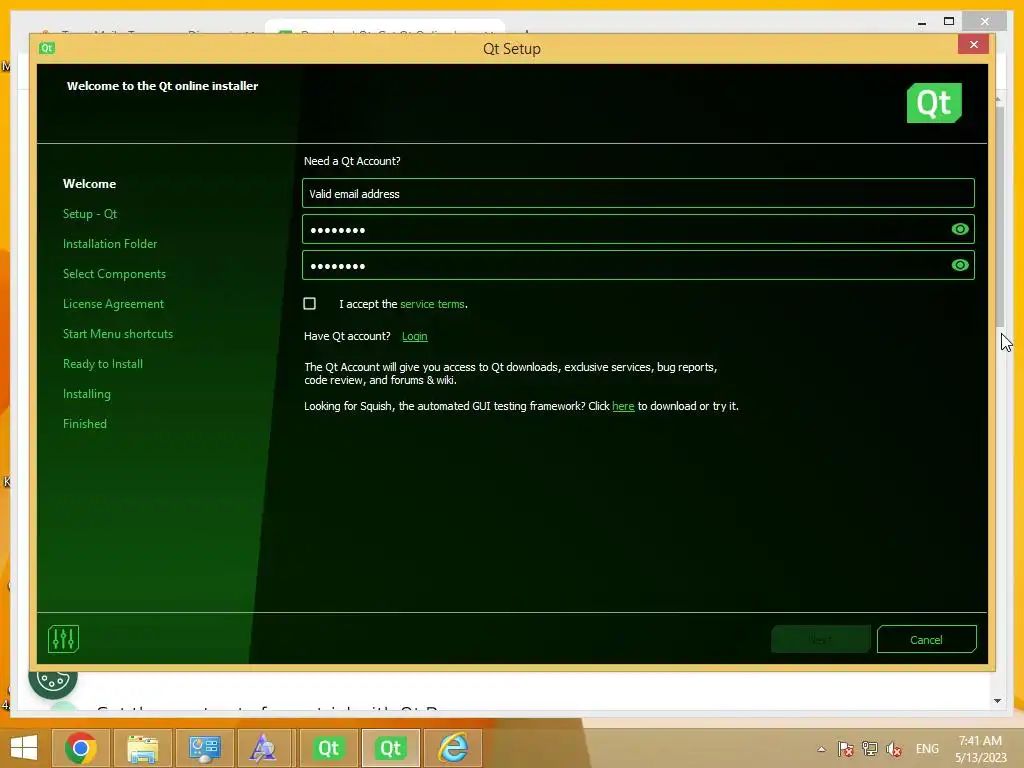The width and height of the screenshot is (1024, 768).
Task: Open the service terms link
Action: pos(432,304)
